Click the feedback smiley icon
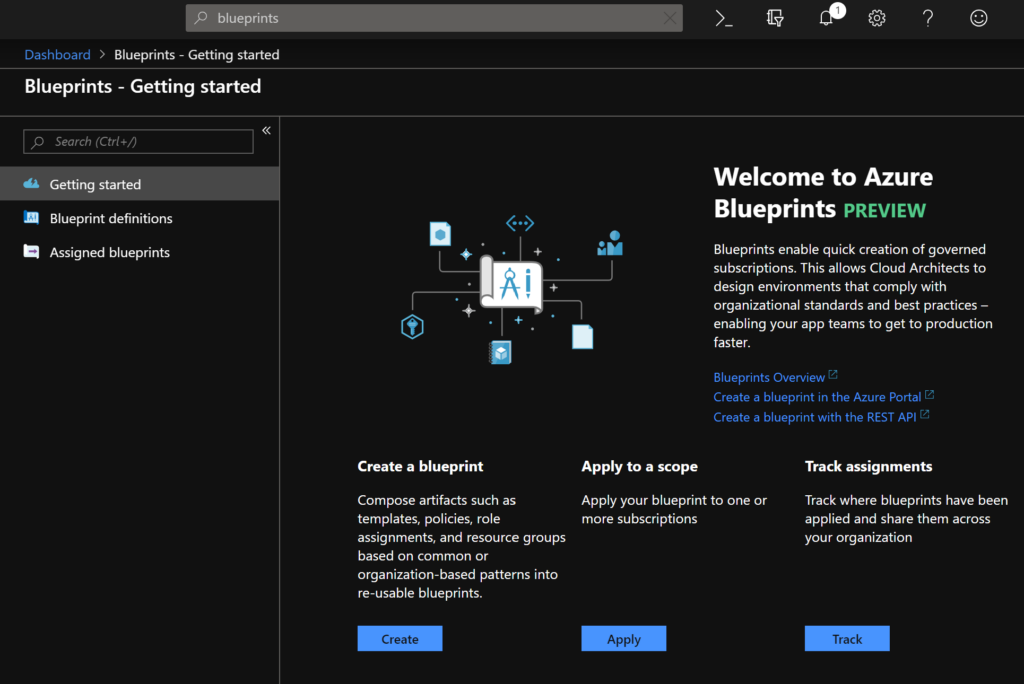The width and height of the screenshot is (1024, 684). [978, 18]
